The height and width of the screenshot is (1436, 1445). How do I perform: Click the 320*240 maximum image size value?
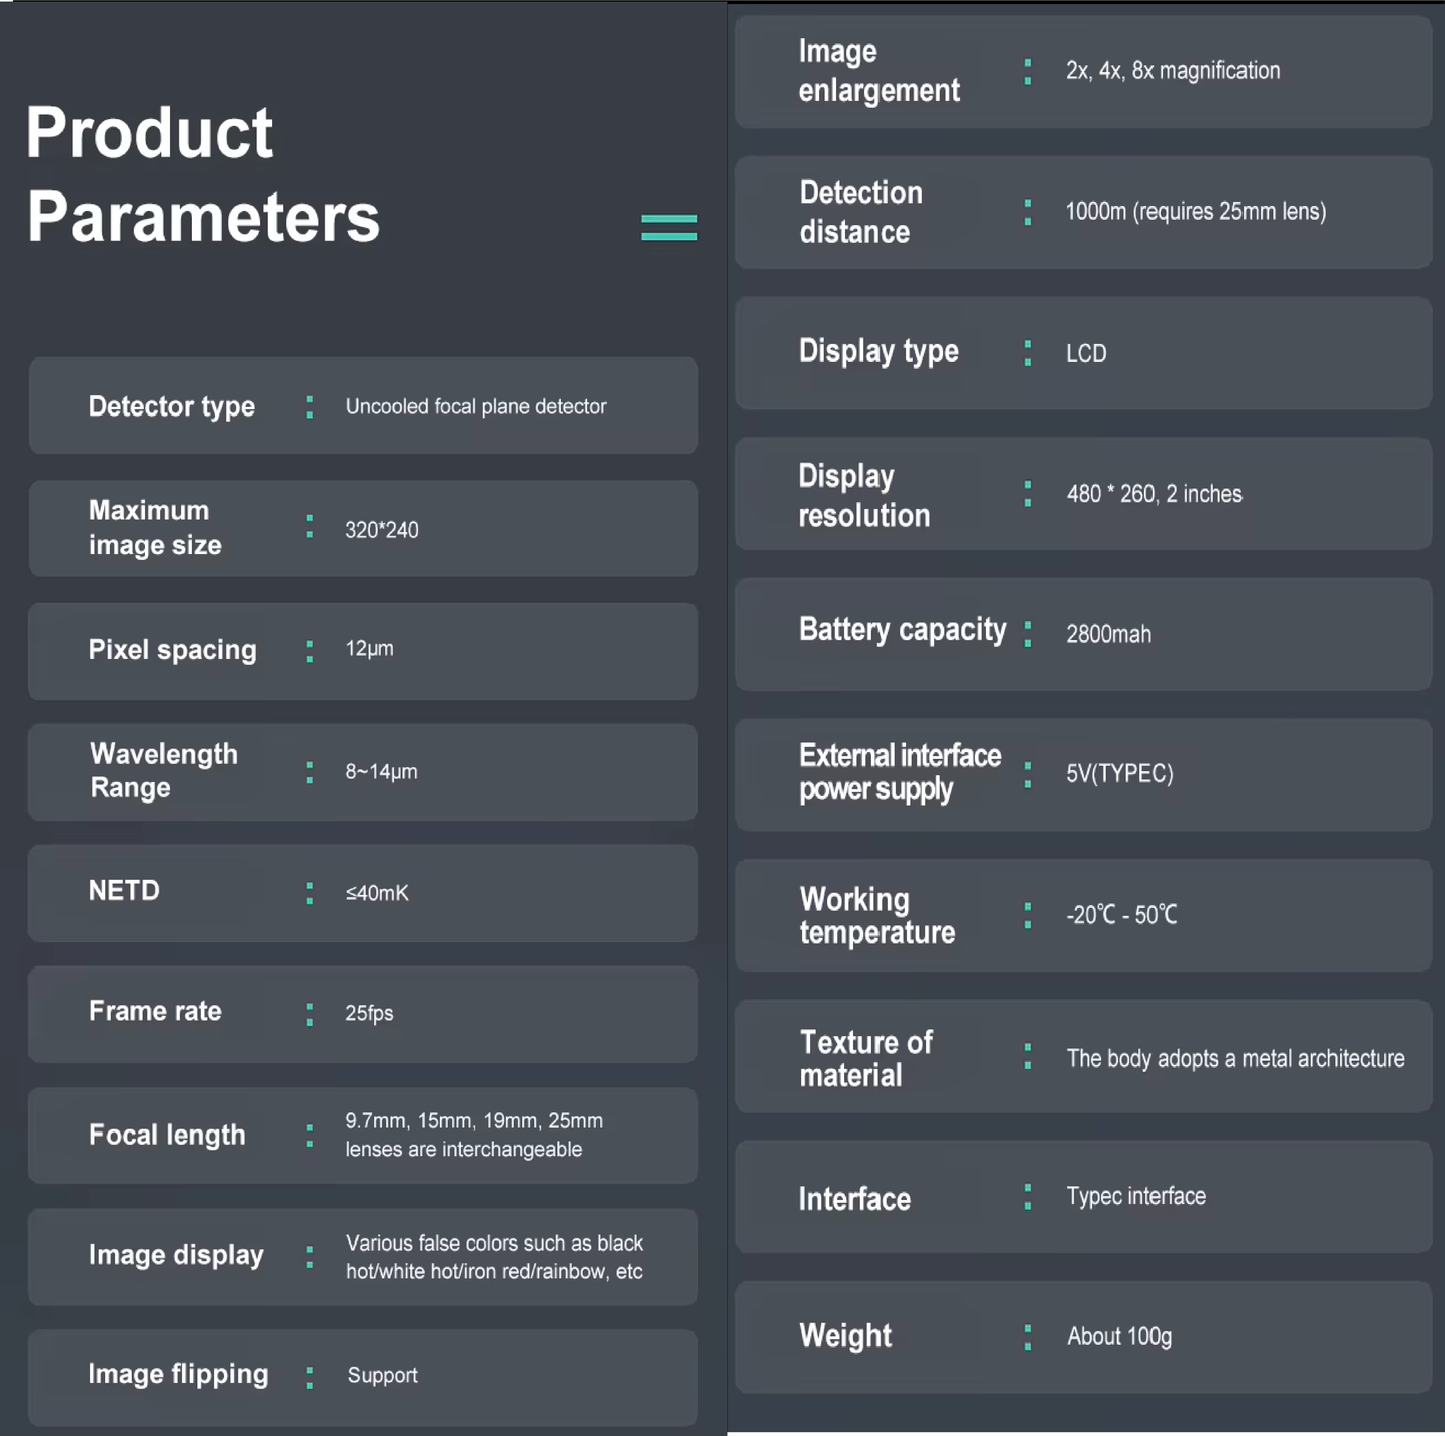tap(382, 530)
